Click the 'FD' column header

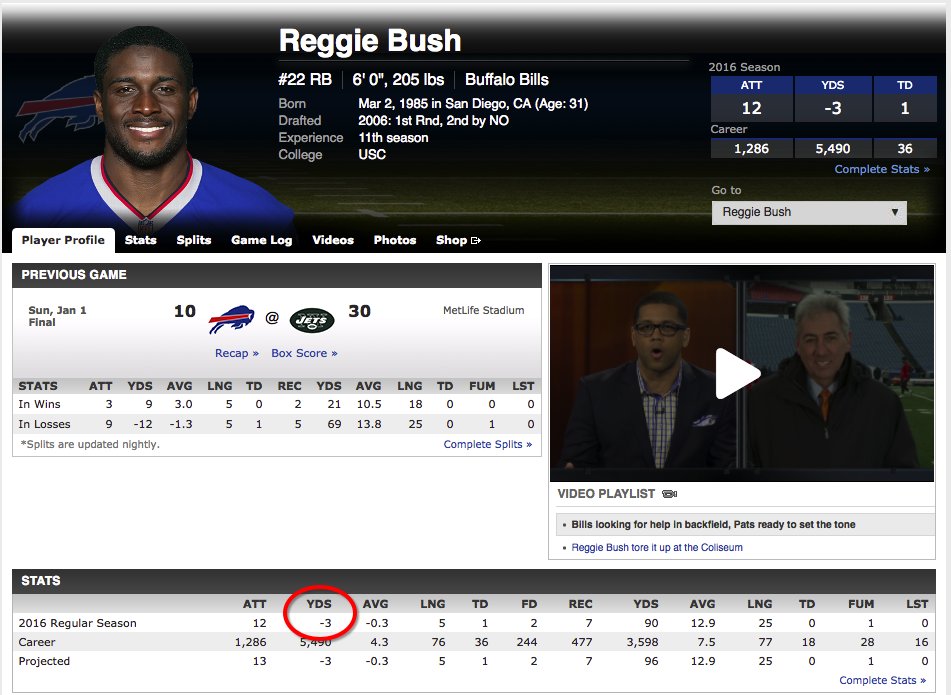point(529,604)
